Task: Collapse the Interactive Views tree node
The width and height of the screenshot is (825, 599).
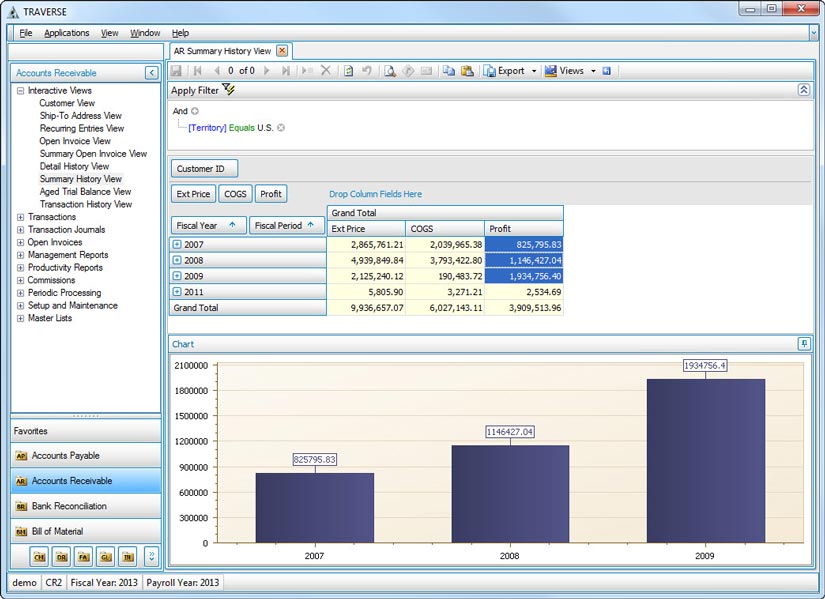Action: pos(21,91)
